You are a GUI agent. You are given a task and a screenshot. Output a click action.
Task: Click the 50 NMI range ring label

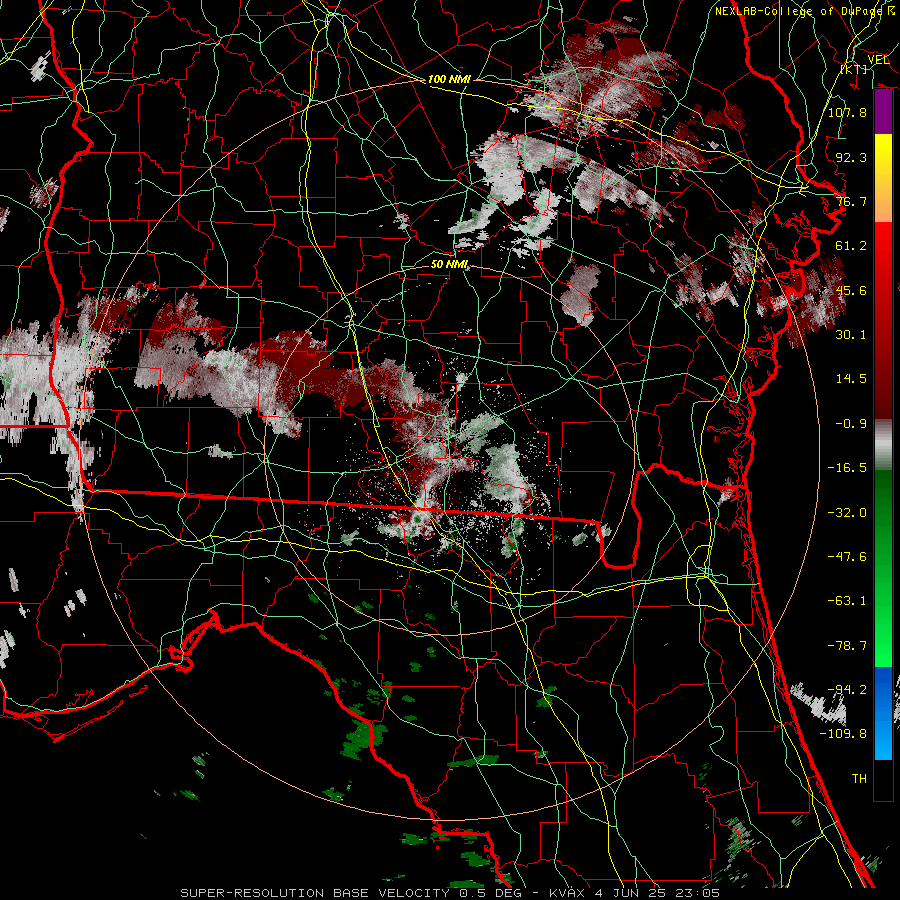[x=449, y=264]
